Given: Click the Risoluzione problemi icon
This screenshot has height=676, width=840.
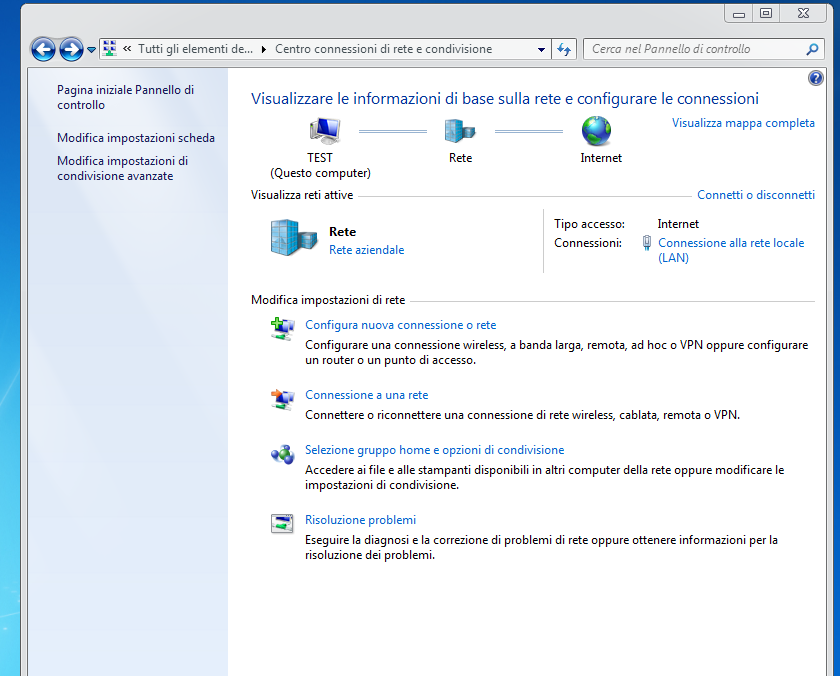Looking at the screenshot, I should 283,523.
